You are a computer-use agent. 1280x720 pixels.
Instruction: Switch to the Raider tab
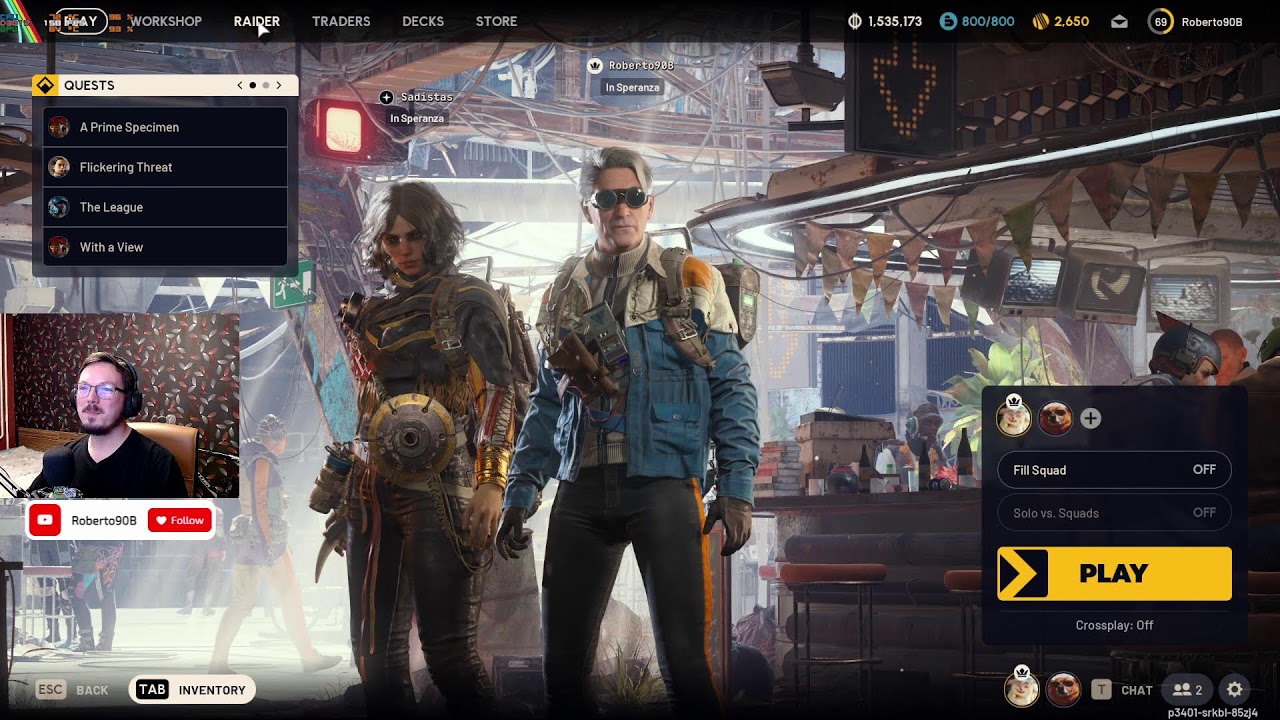point(257,21)
